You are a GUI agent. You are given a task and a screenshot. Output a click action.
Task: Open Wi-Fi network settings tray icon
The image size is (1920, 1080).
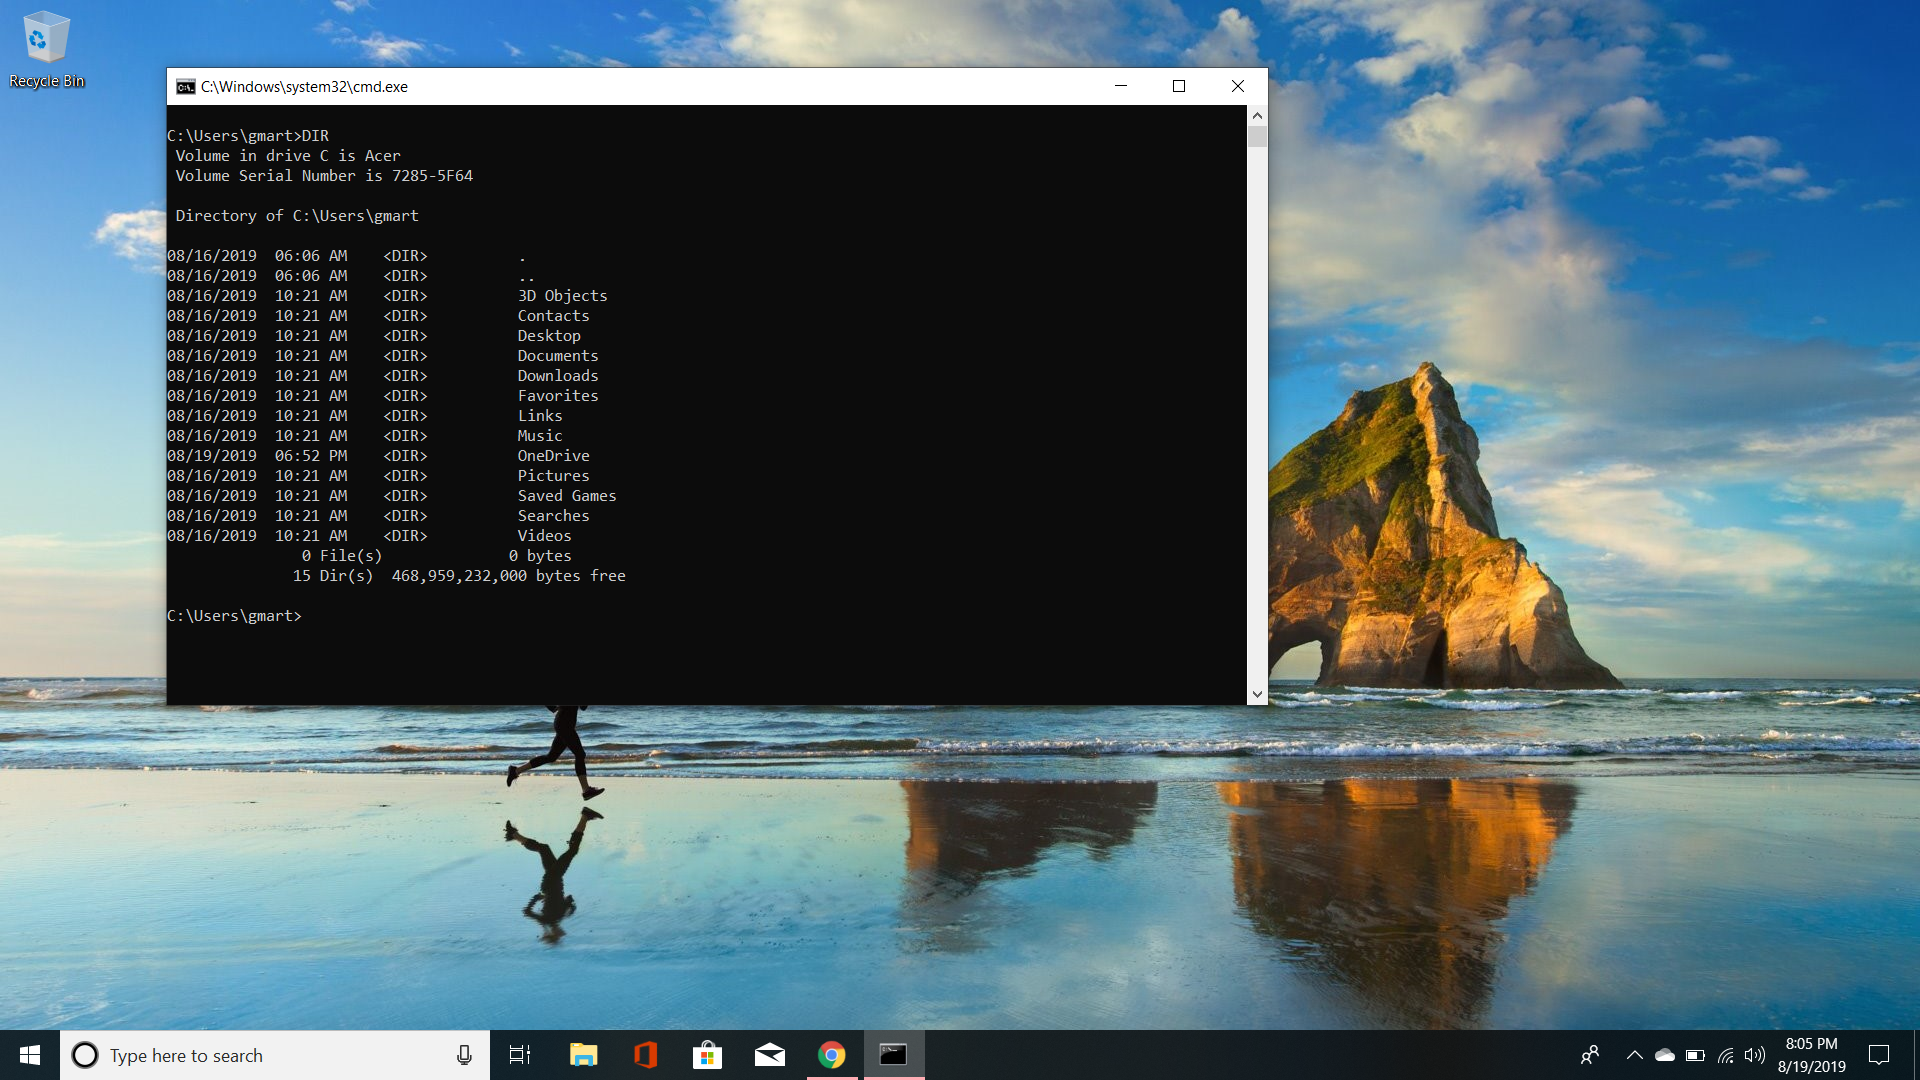coord(1725,1055)
